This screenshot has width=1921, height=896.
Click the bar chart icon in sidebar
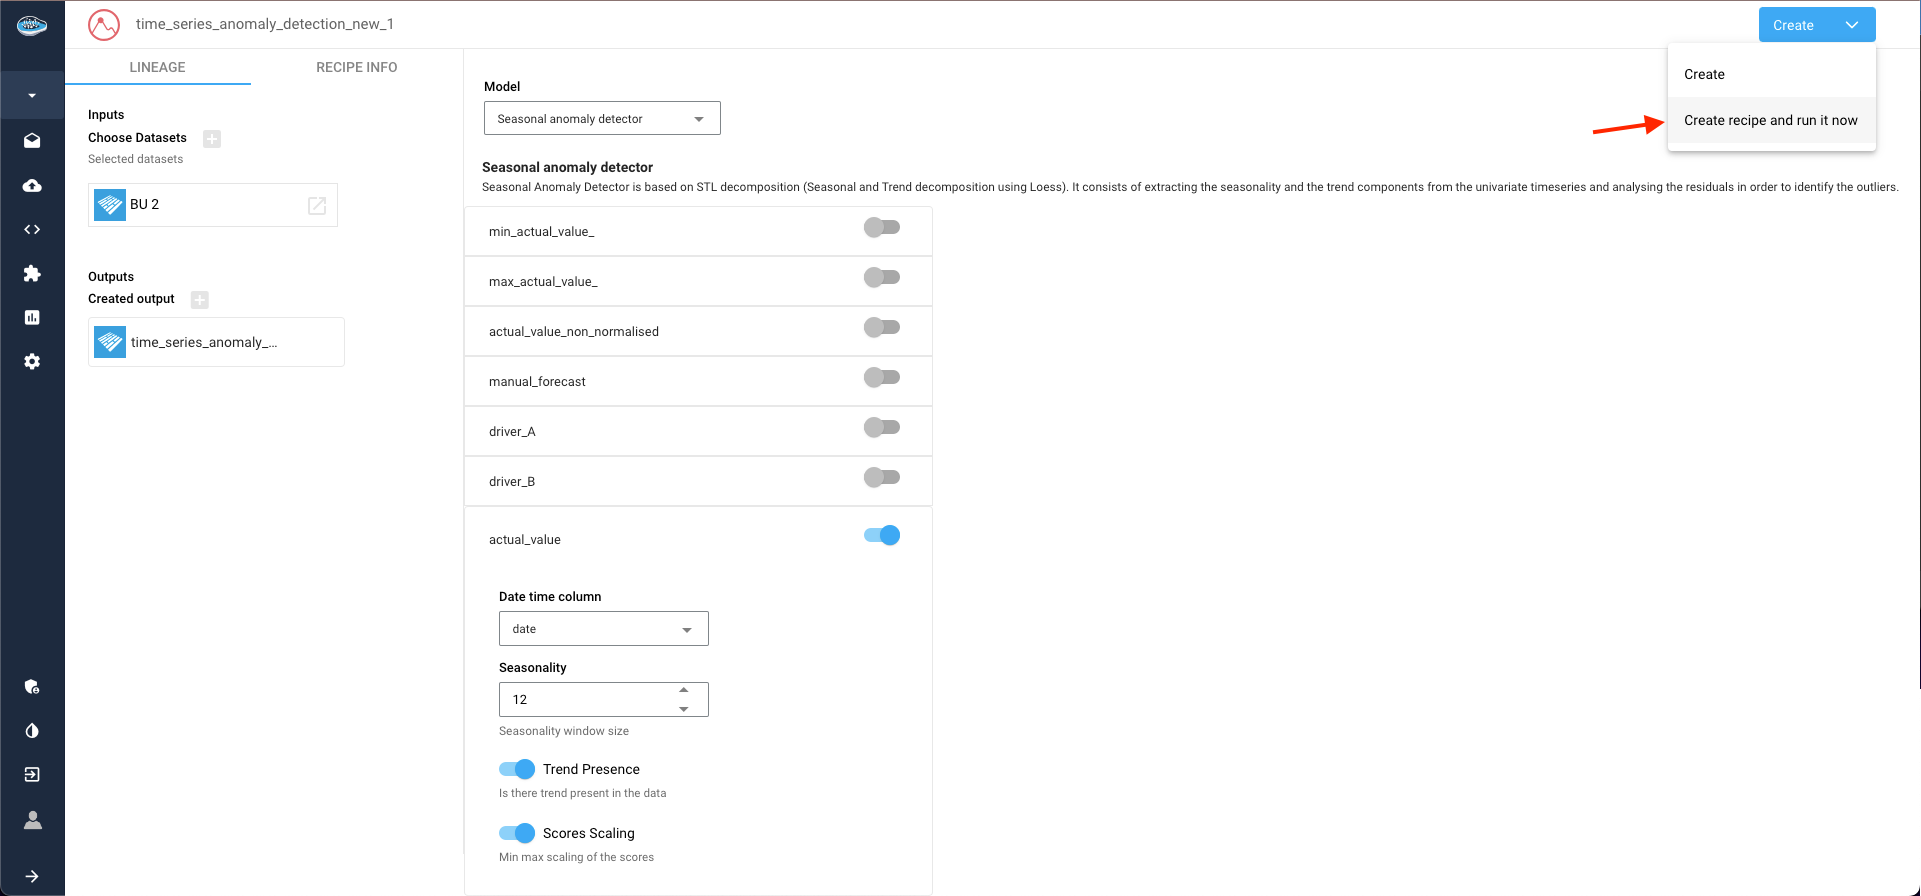tap(32, 317)
